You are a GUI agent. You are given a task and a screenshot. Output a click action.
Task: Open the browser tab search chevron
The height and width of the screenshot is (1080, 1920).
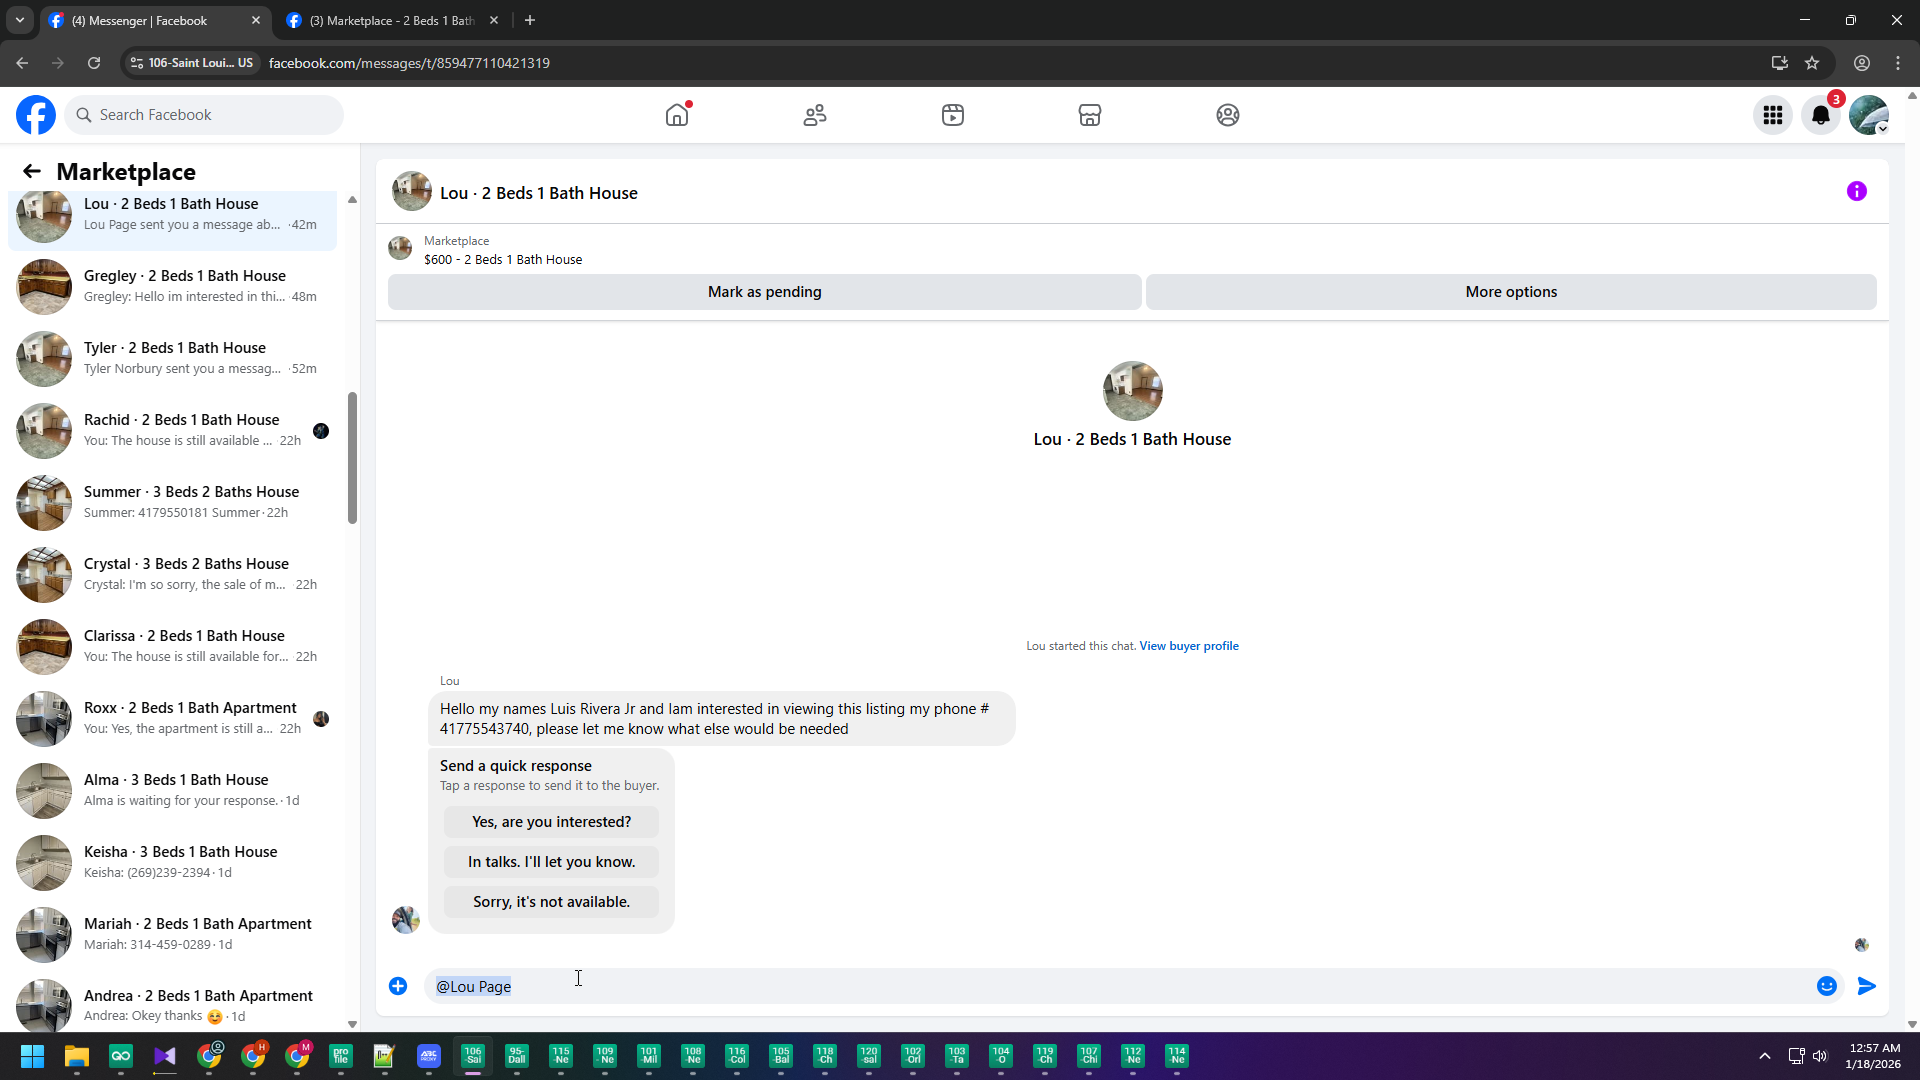tap(19, 20)
